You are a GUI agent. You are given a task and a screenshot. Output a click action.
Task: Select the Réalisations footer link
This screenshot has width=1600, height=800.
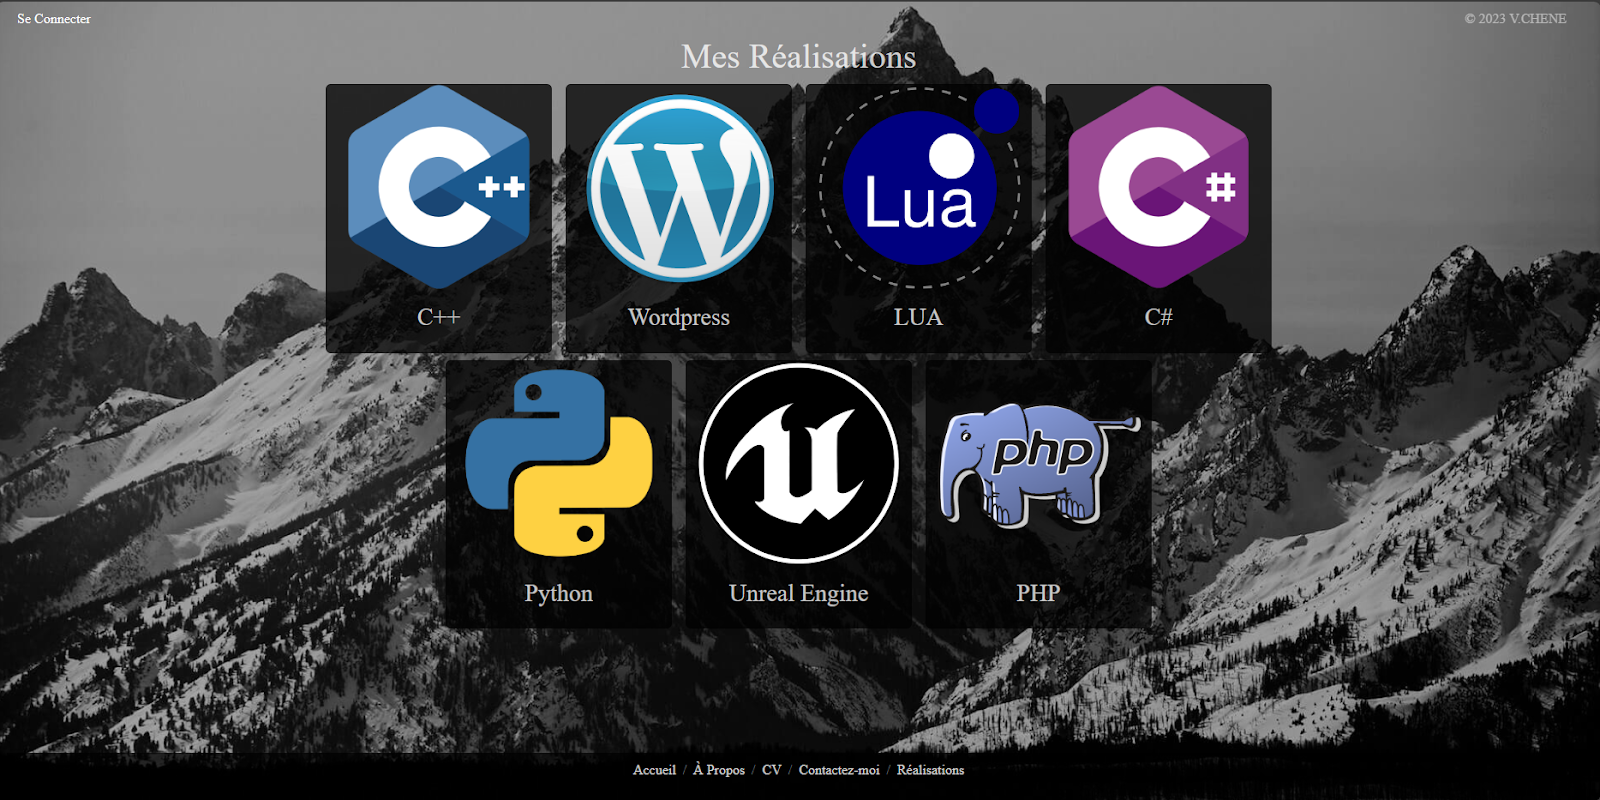930,770
